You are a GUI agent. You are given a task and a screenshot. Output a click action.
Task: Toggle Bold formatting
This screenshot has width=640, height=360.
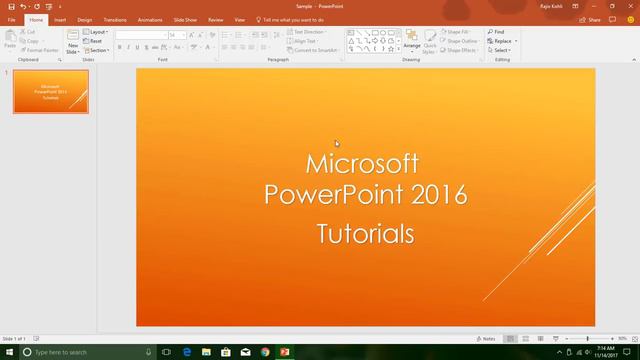click(119, 48)
